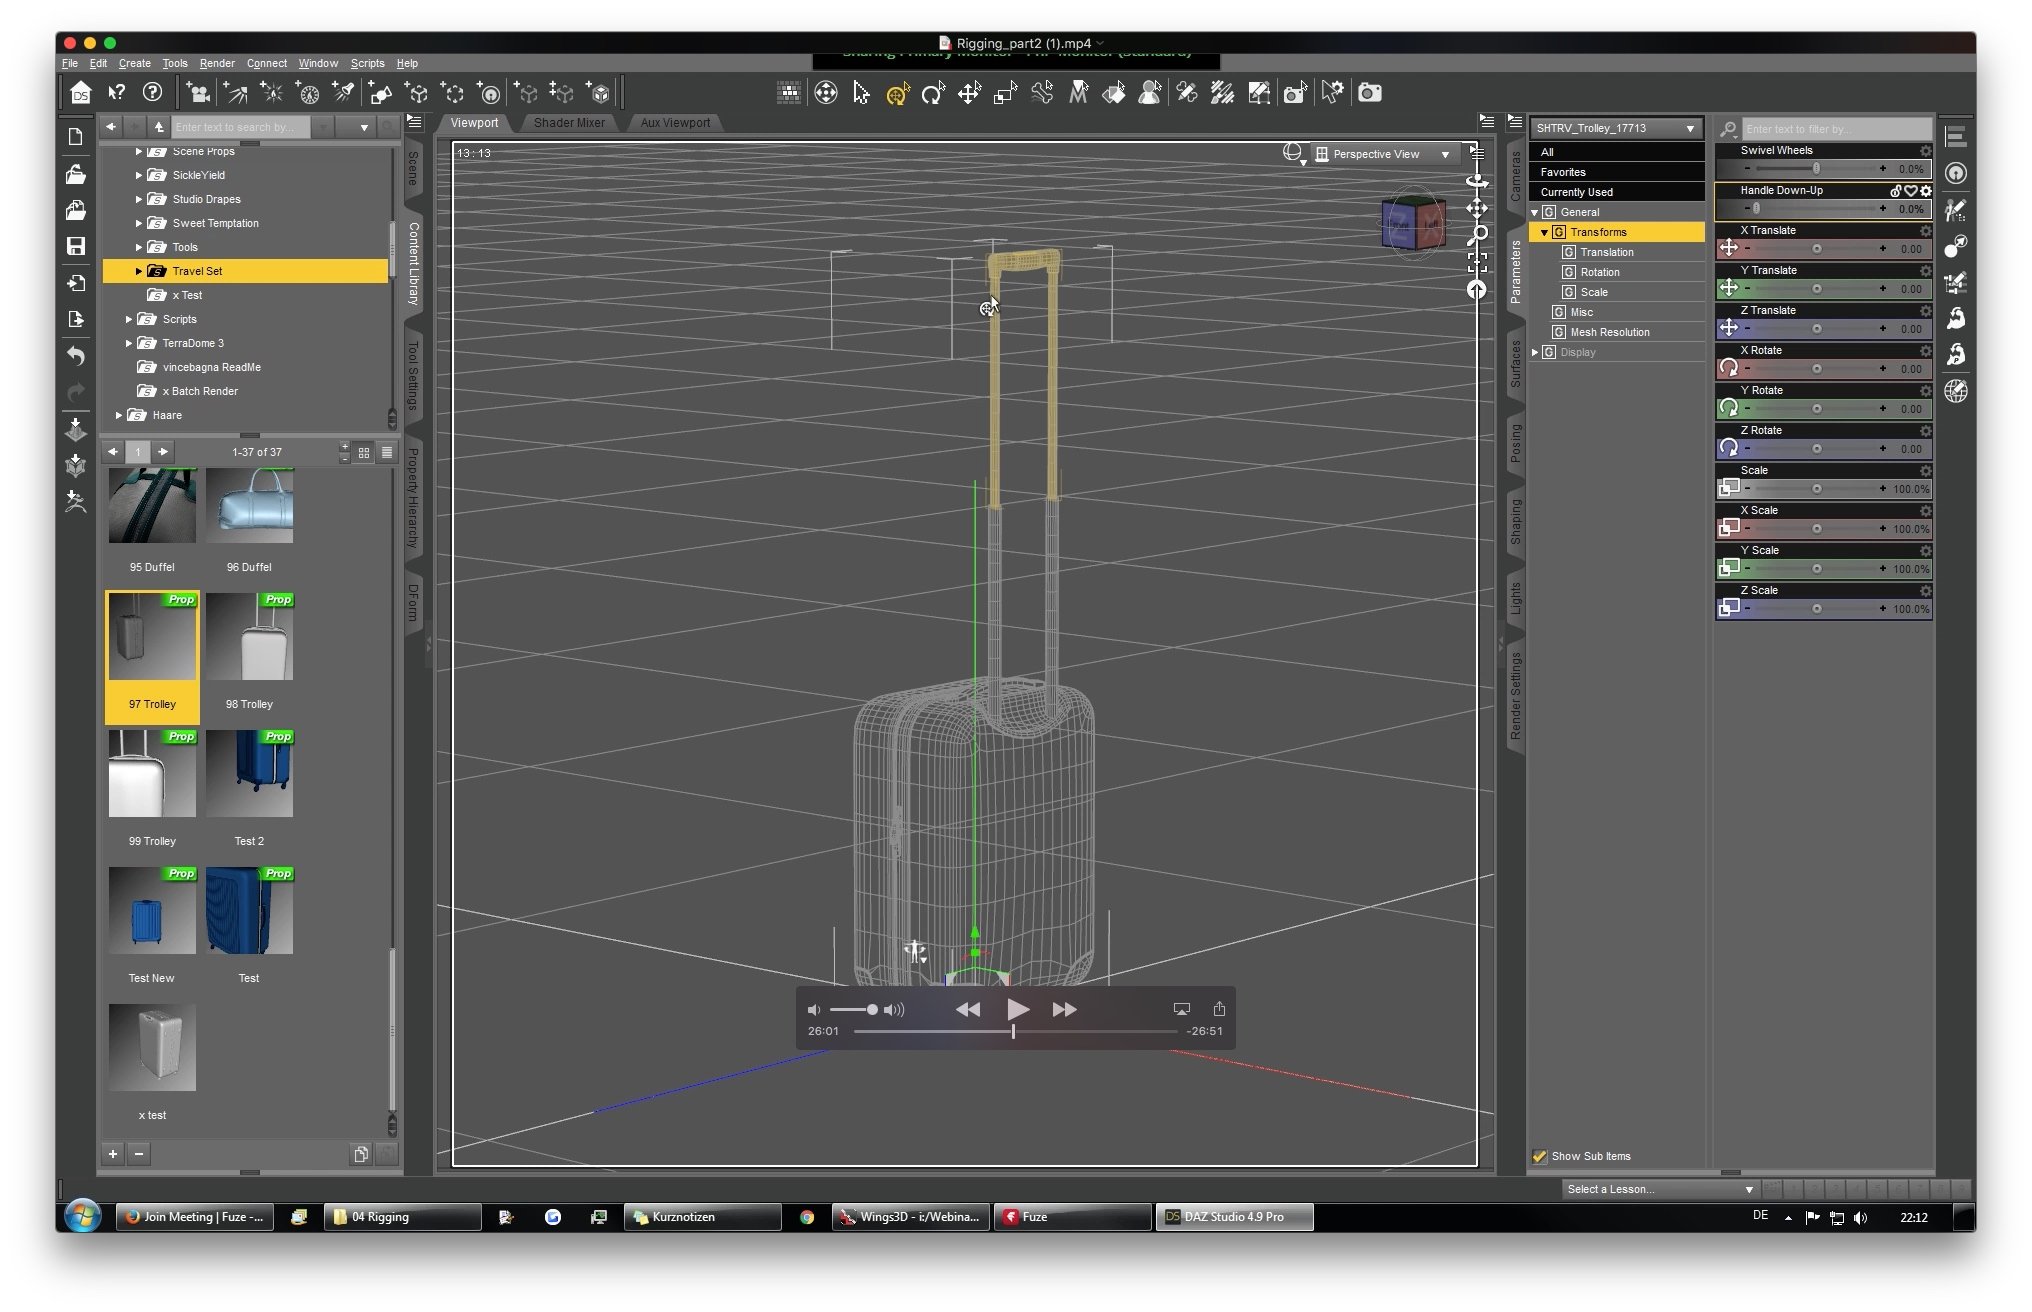The width and height of the screenshot is (2032, 1312).
Task: Click the DAZ Studio home icon in the toolbar
Action: tap(80, 93)
